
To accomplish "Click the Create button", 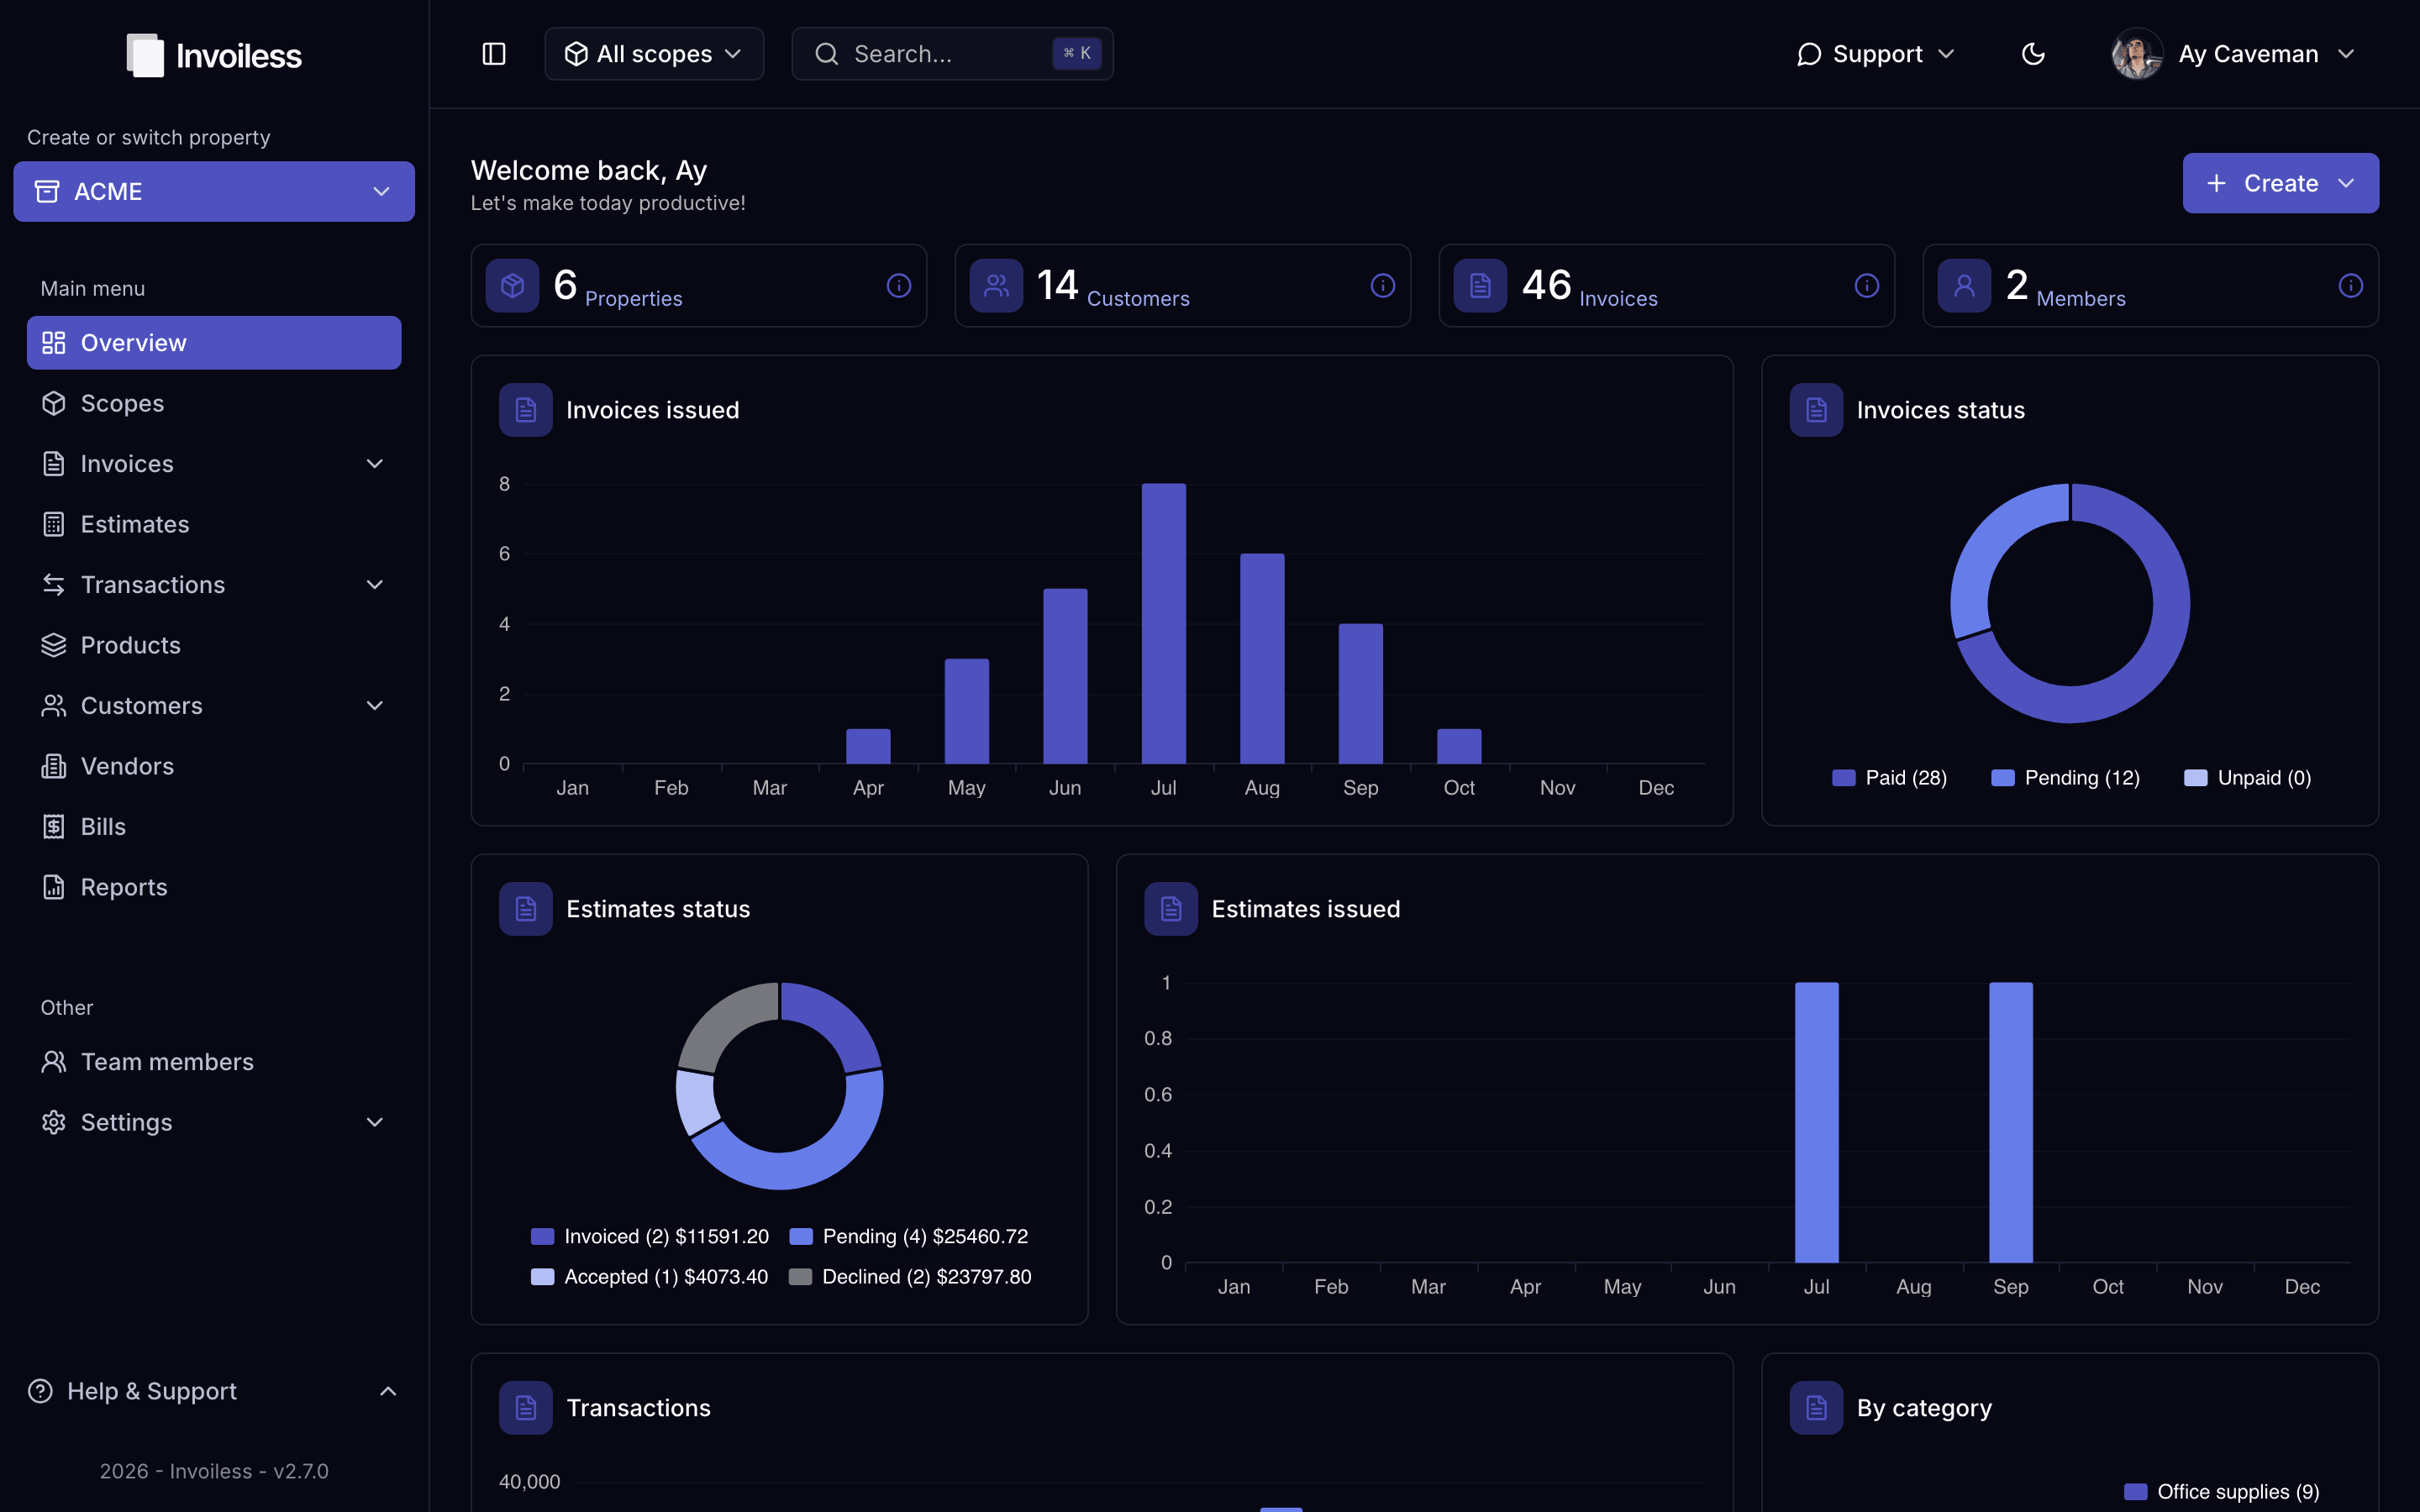I will click(x=2280, y=183).
